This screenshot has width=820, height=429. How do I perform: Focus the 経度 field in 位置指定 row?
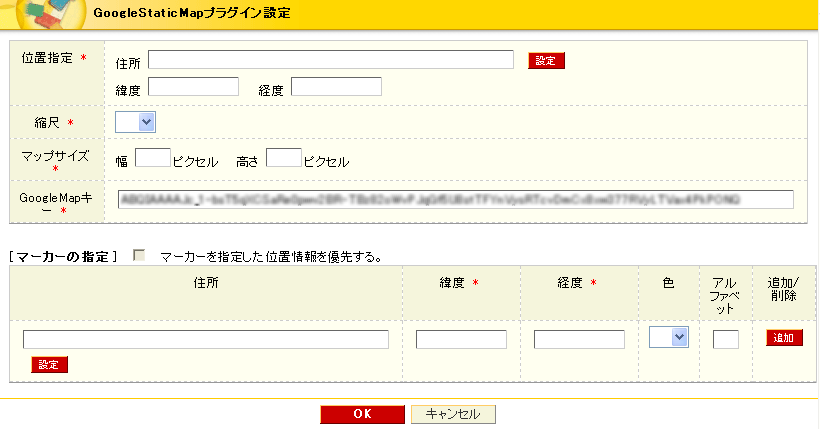point(336,87)
